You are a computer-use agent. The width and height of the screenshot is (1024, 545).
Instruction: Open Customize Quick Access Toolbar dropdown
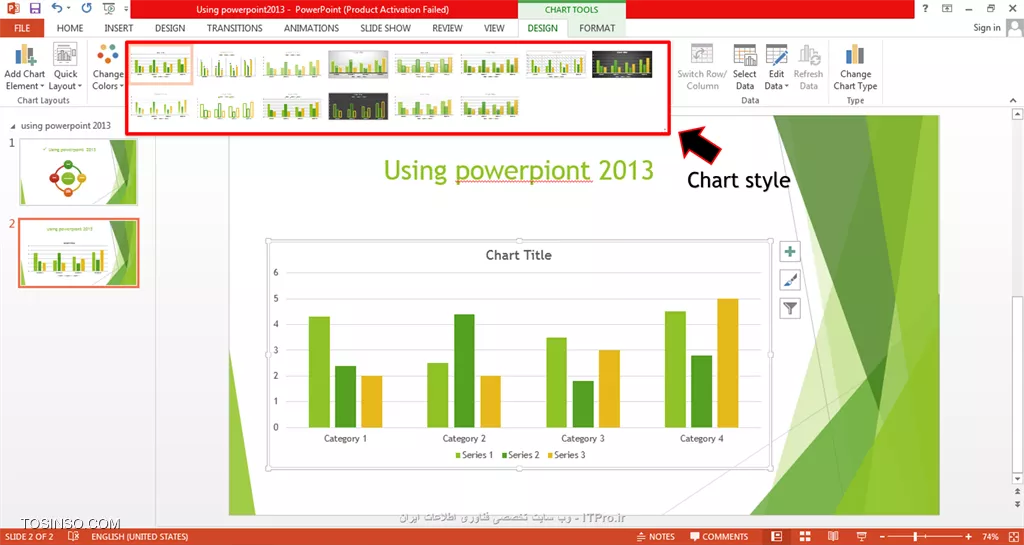pos(125,9)
